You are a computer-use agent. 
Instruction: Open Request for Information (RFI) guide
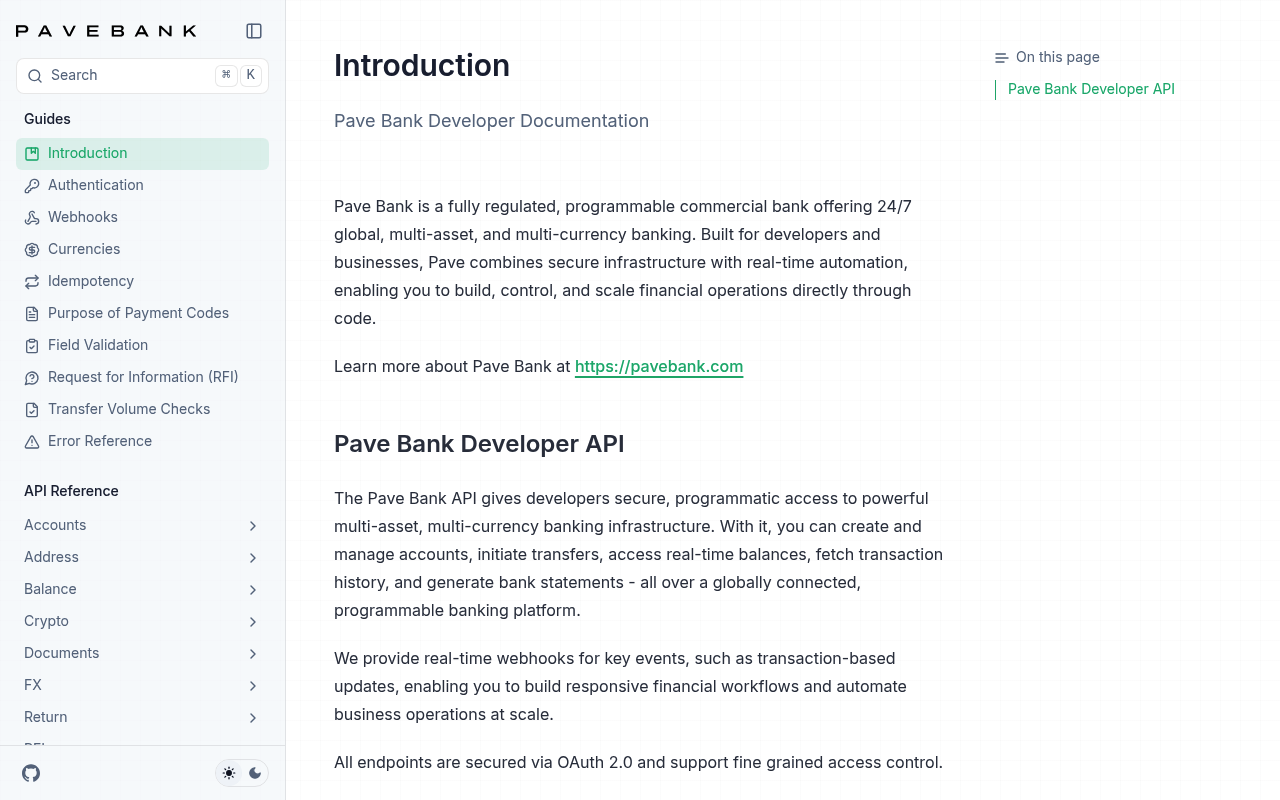tap(142, 377)
